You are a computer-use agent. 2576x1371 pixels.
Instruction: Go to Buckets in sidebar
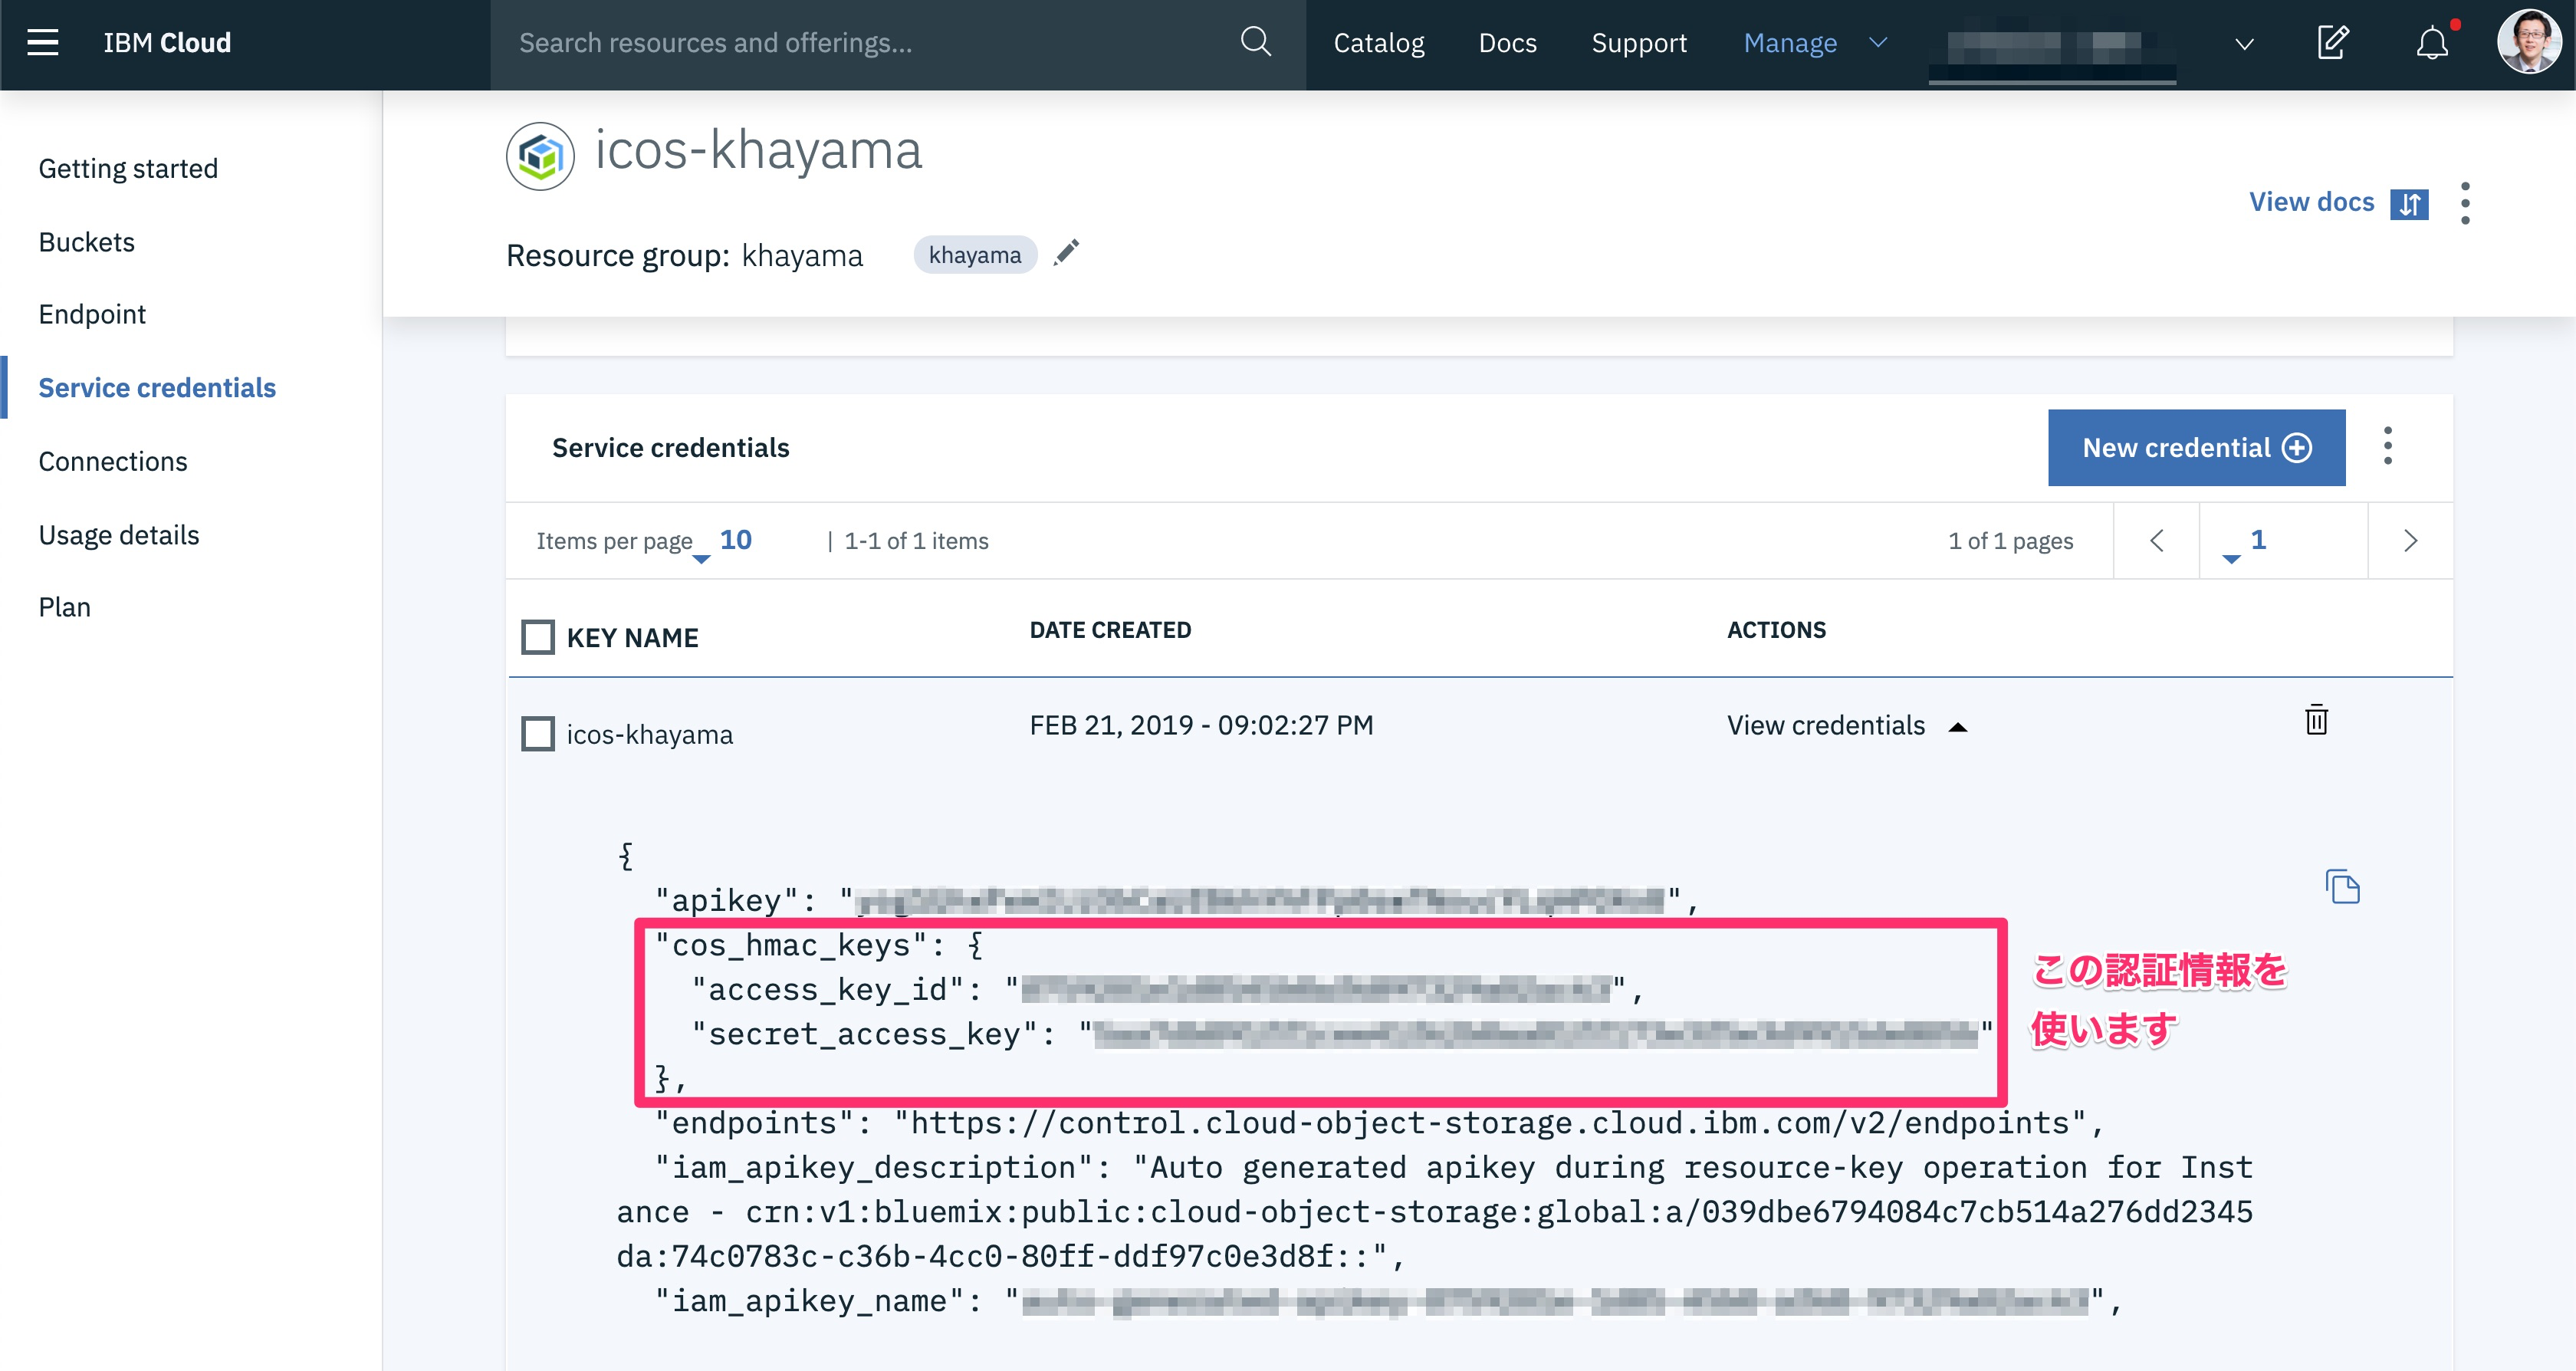point(86,242)
